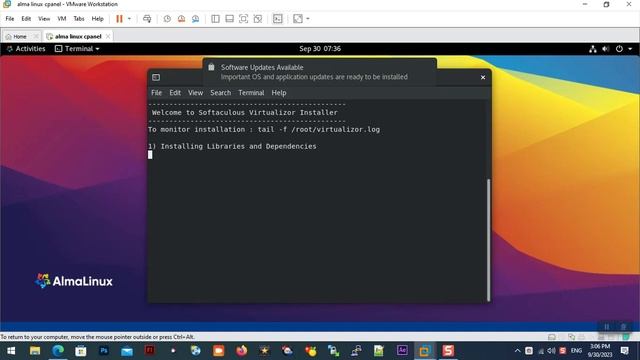Open the VMware Tabs menu

79,19
